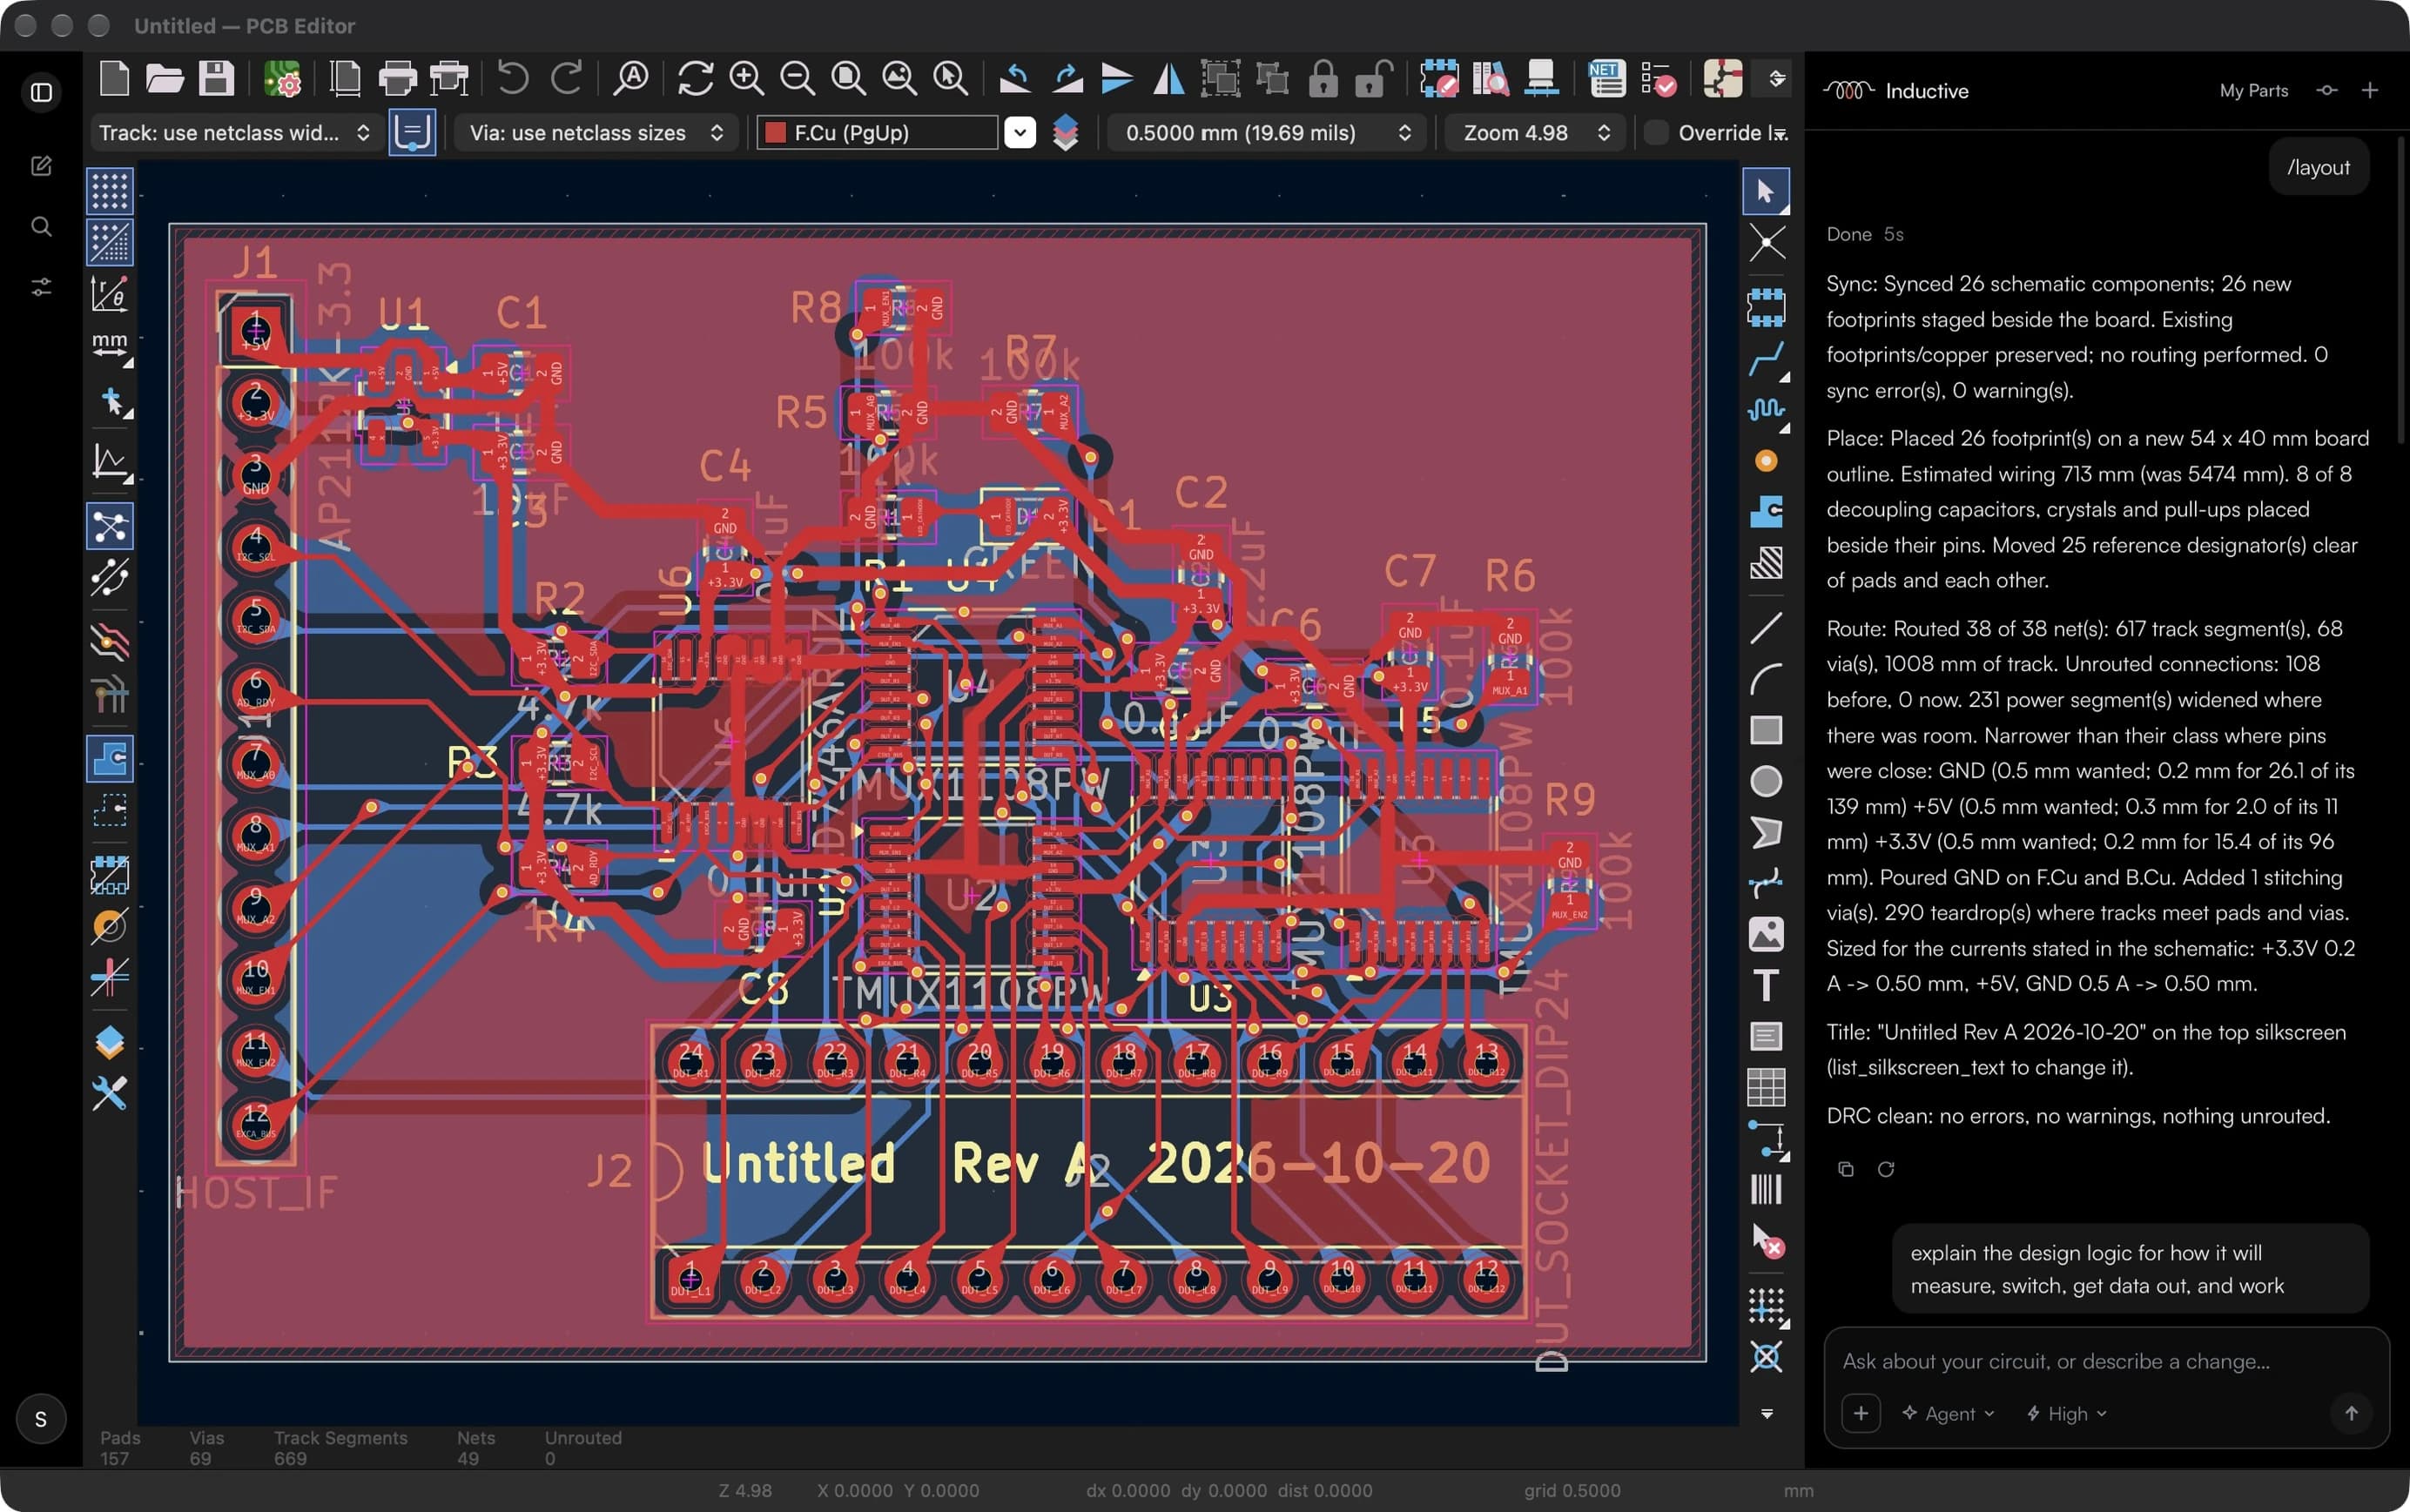Copy the assistant response
The height and width of the screenshot is (1512, 2410).
(1846, 1169)
